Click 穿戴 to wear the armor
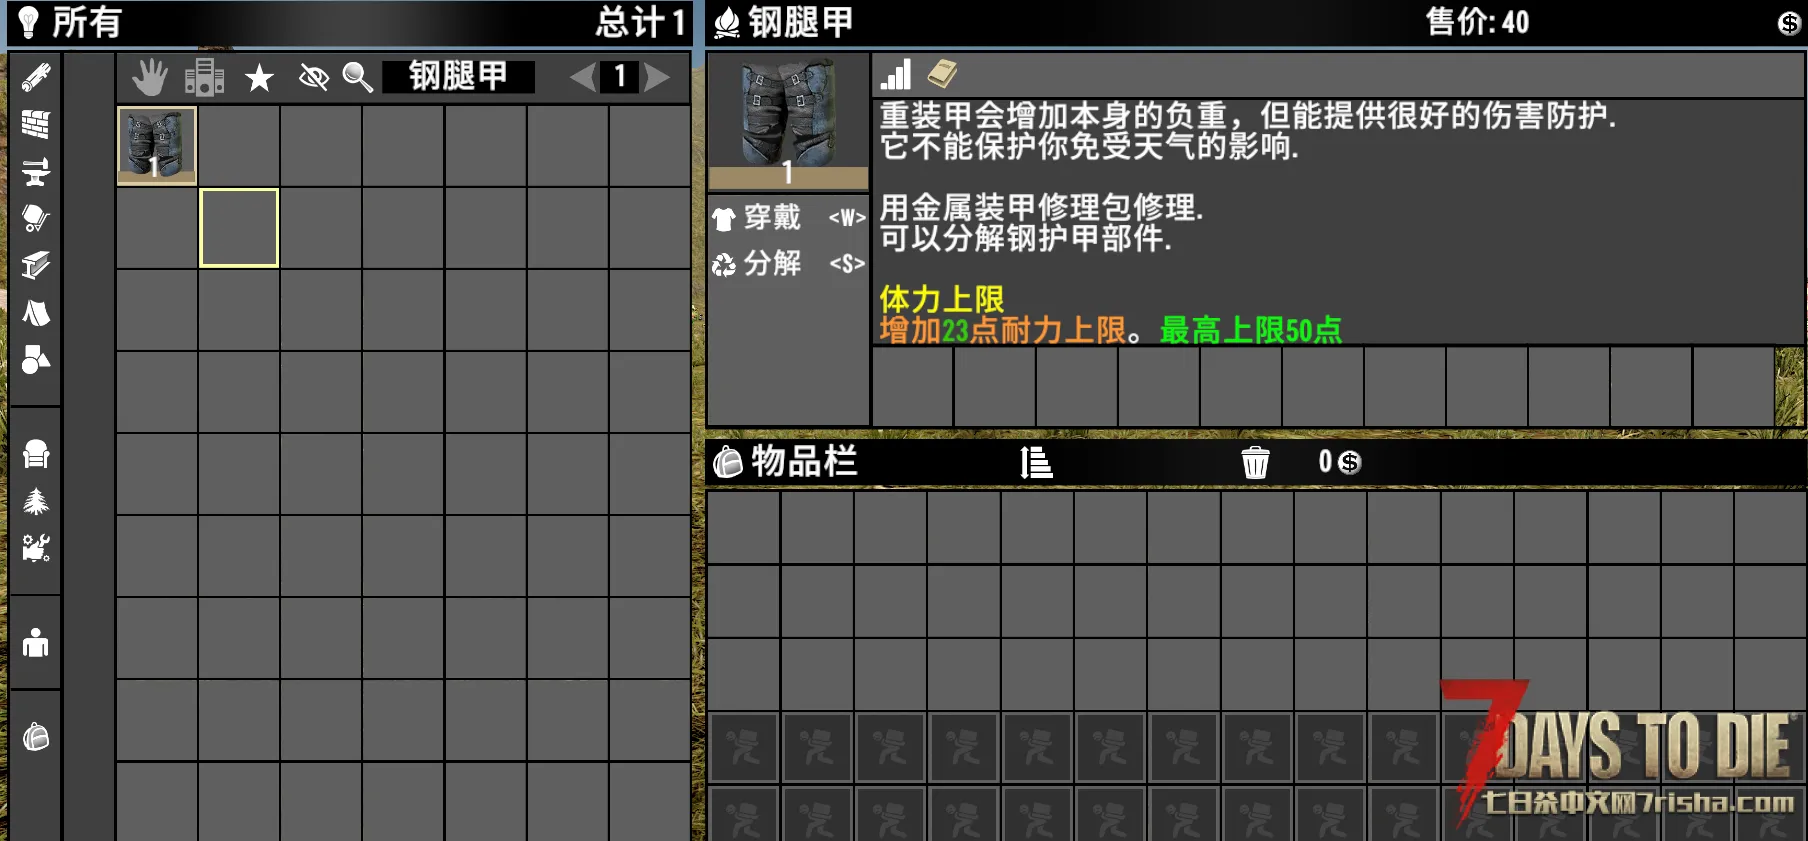Screen dimensions: 1808x841 click(788, 217)
